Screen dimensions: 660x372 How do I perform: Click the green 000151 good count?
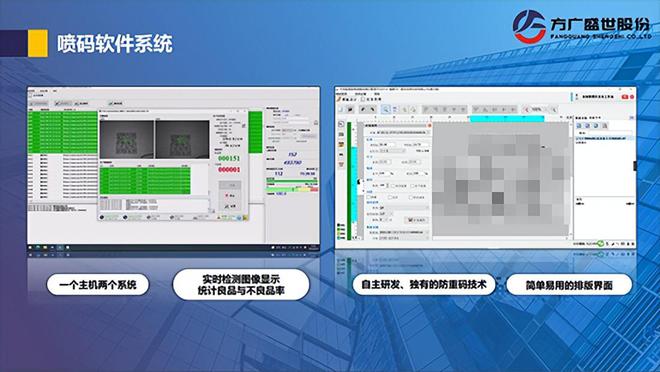[x=229, y=158]
